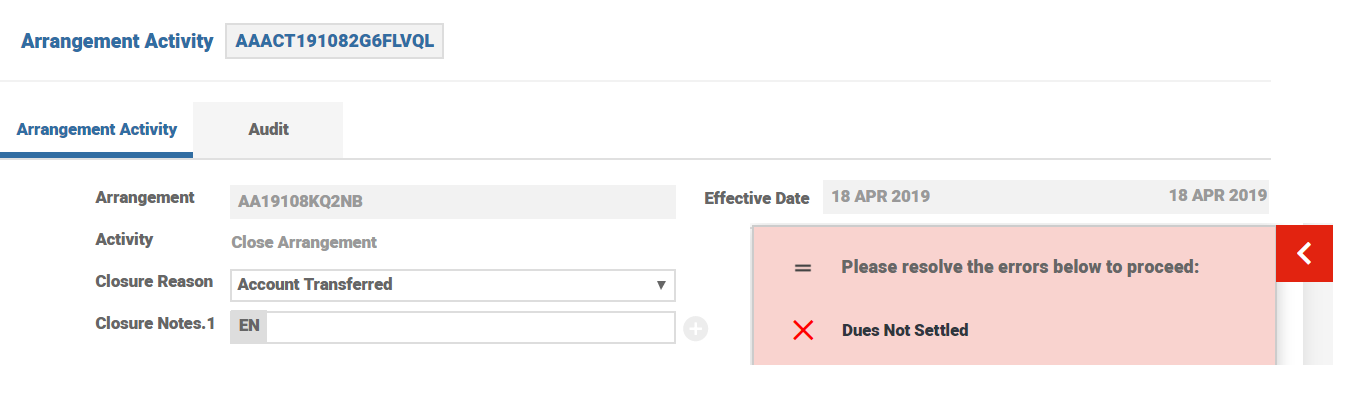Click the plus icon beside Closure Notes
Screen dimensions: 1366x406
pos(696,328)
